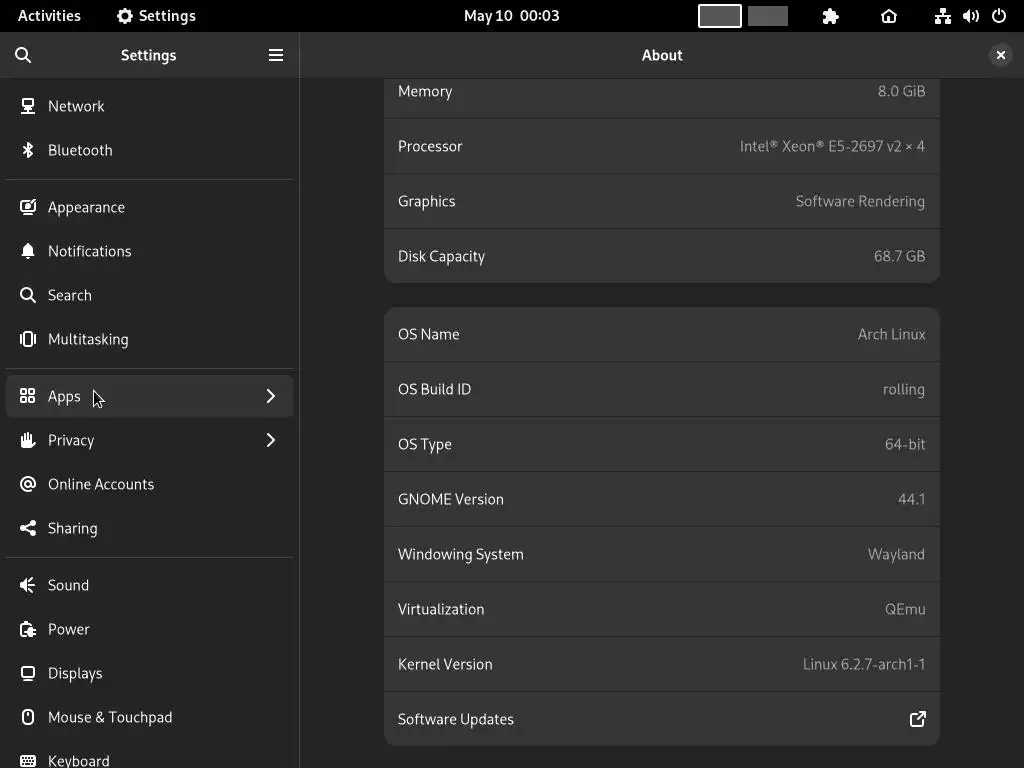Open Activities overview

pos(49,16)
